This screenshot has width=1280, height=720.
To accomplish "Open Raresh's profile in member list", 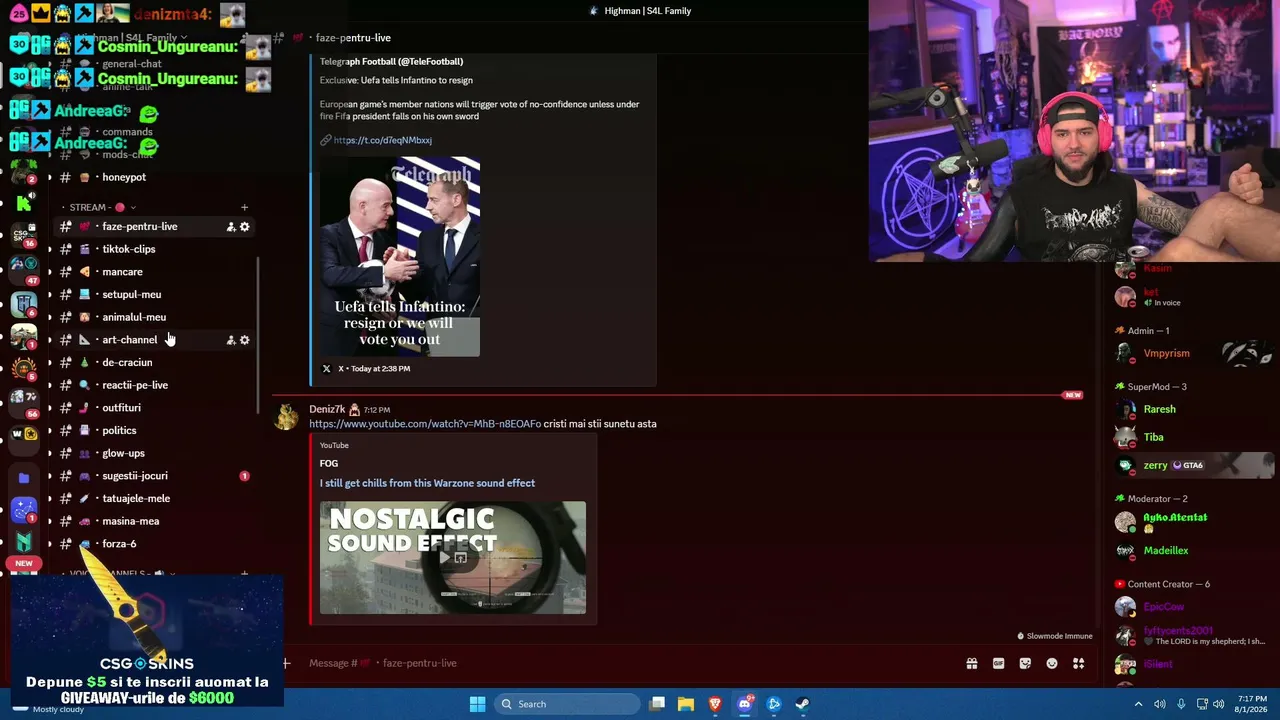I will [x=1160, y=409].
